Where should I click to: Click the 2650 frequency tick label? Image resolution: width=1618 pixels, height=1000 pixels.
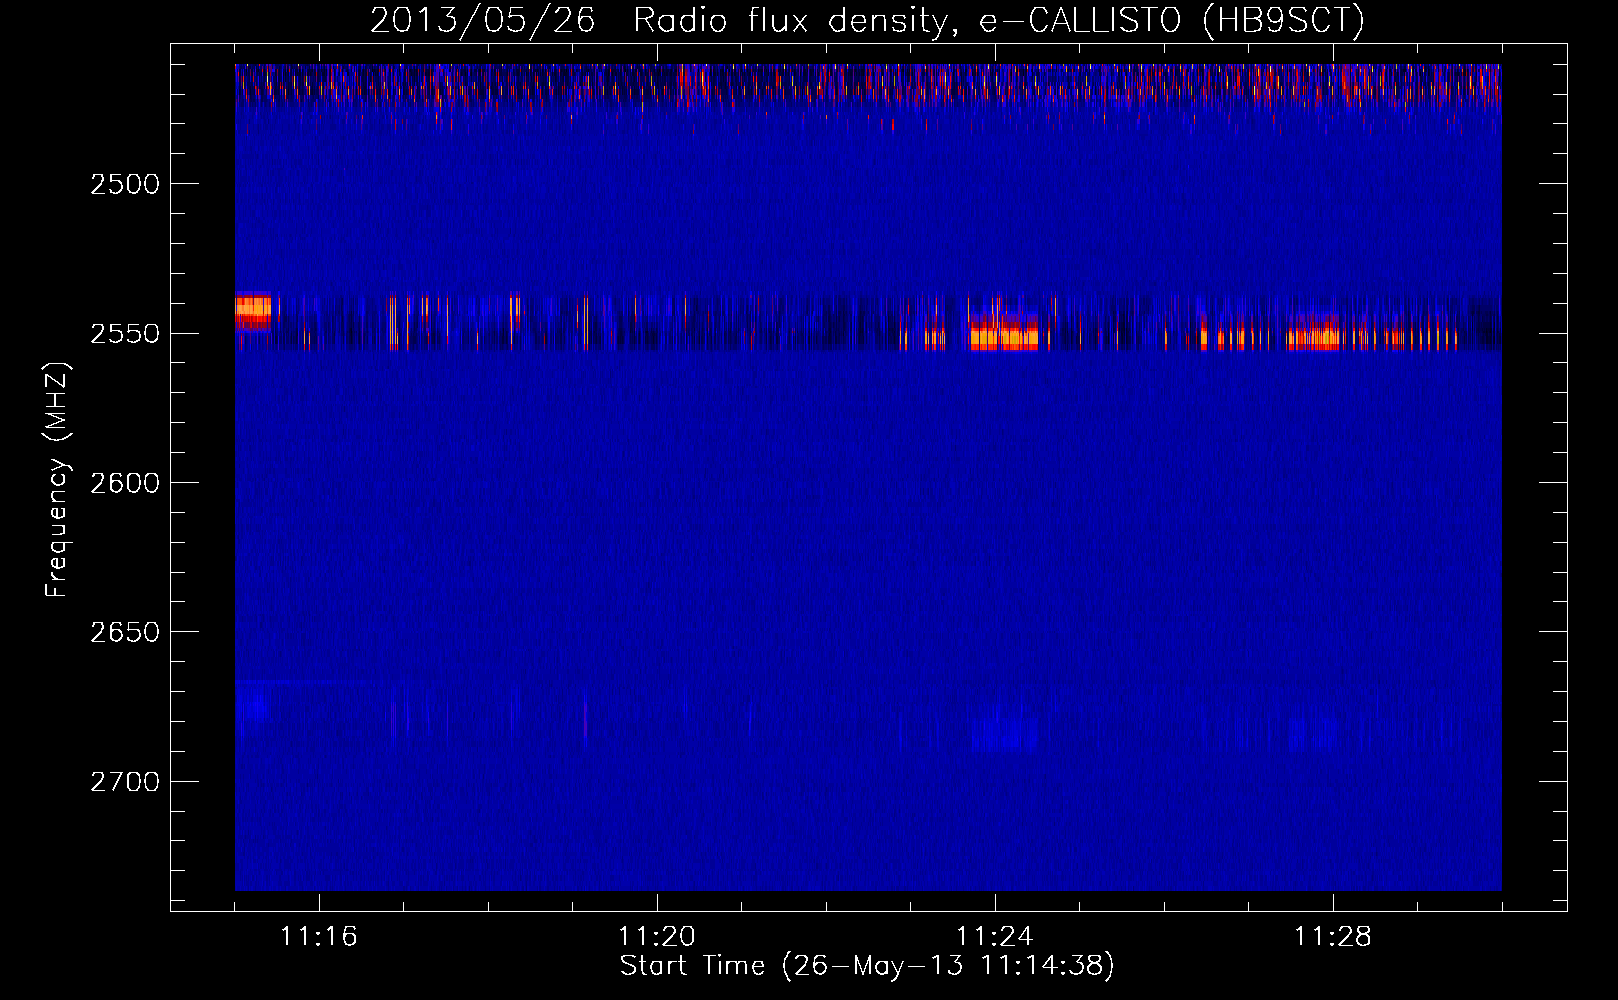(x=125, y=632)
